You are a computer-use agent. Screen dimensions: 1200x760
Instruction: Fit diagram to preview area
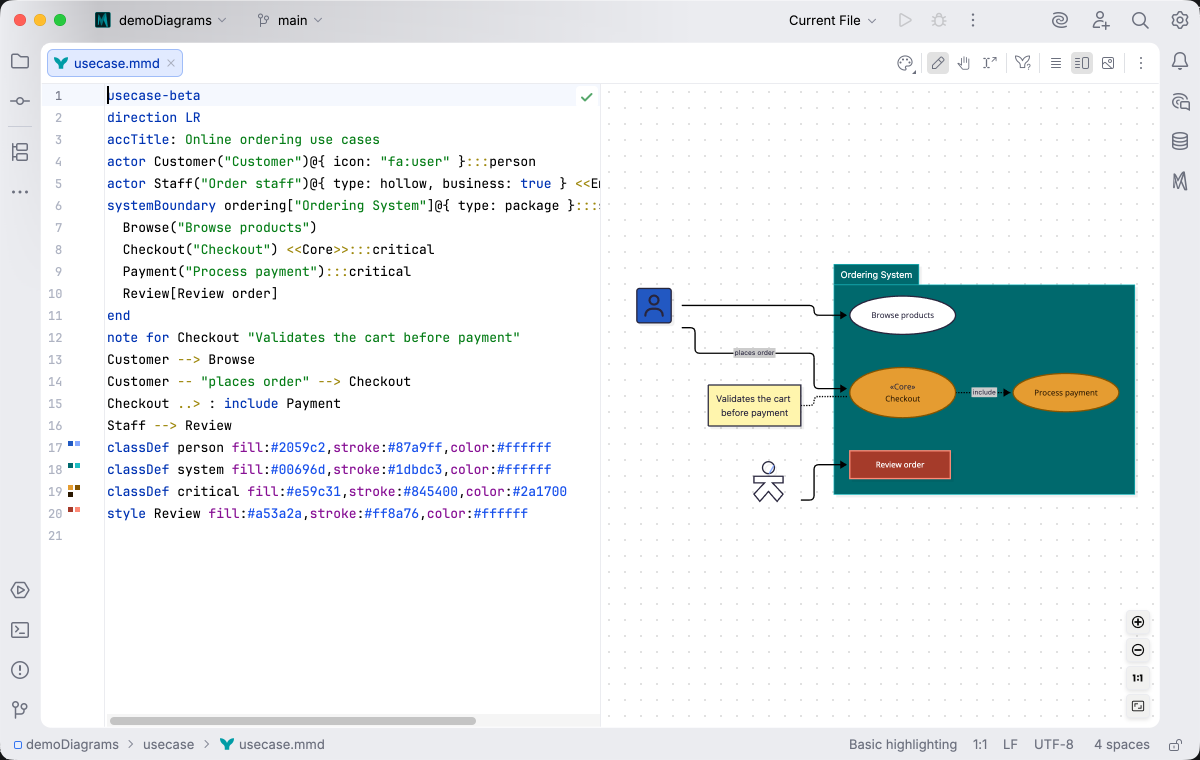tap(1138, 706)
